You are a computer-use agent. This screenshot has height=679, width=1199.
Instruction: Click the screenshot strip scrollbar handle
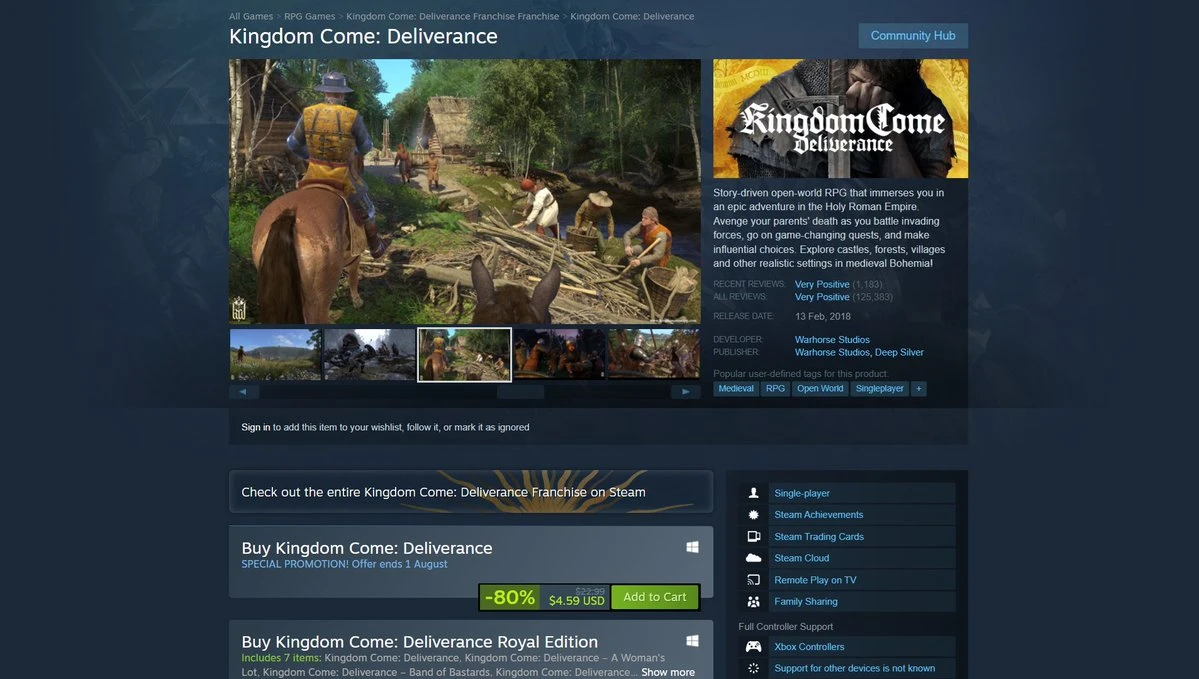coord(520,391)
